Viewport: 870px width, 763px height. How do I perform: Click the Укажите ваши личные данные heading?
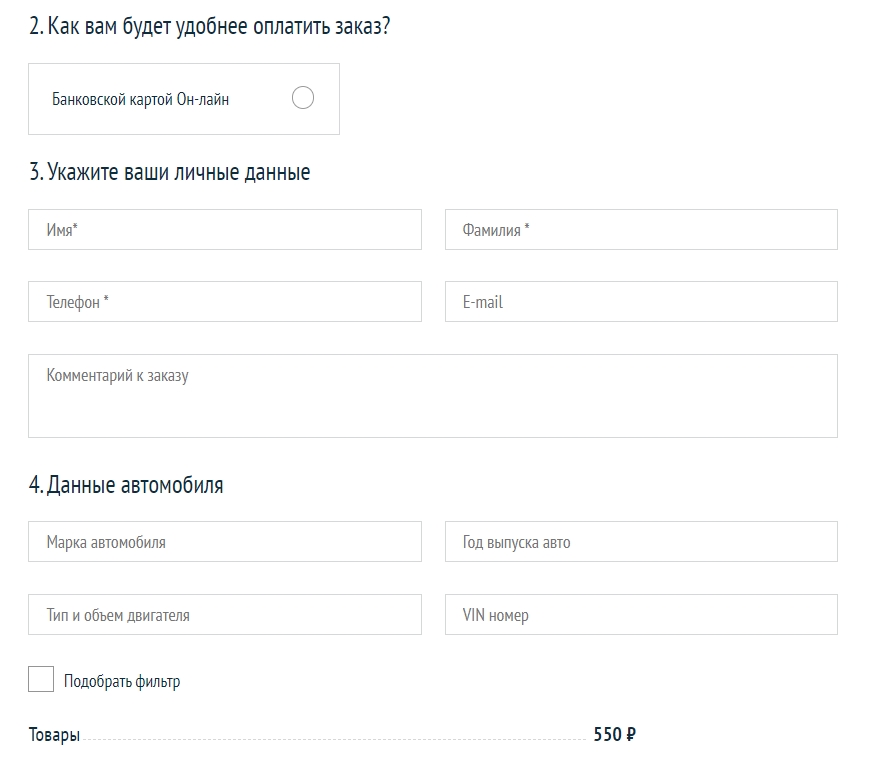(169, 172)
